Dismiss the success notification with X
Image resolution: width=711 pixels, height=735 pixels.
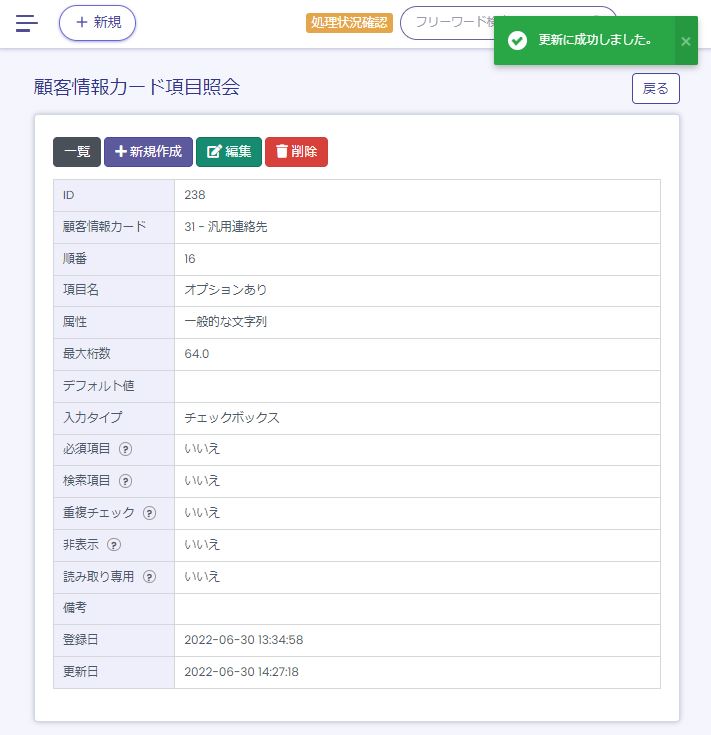(685, 41)
